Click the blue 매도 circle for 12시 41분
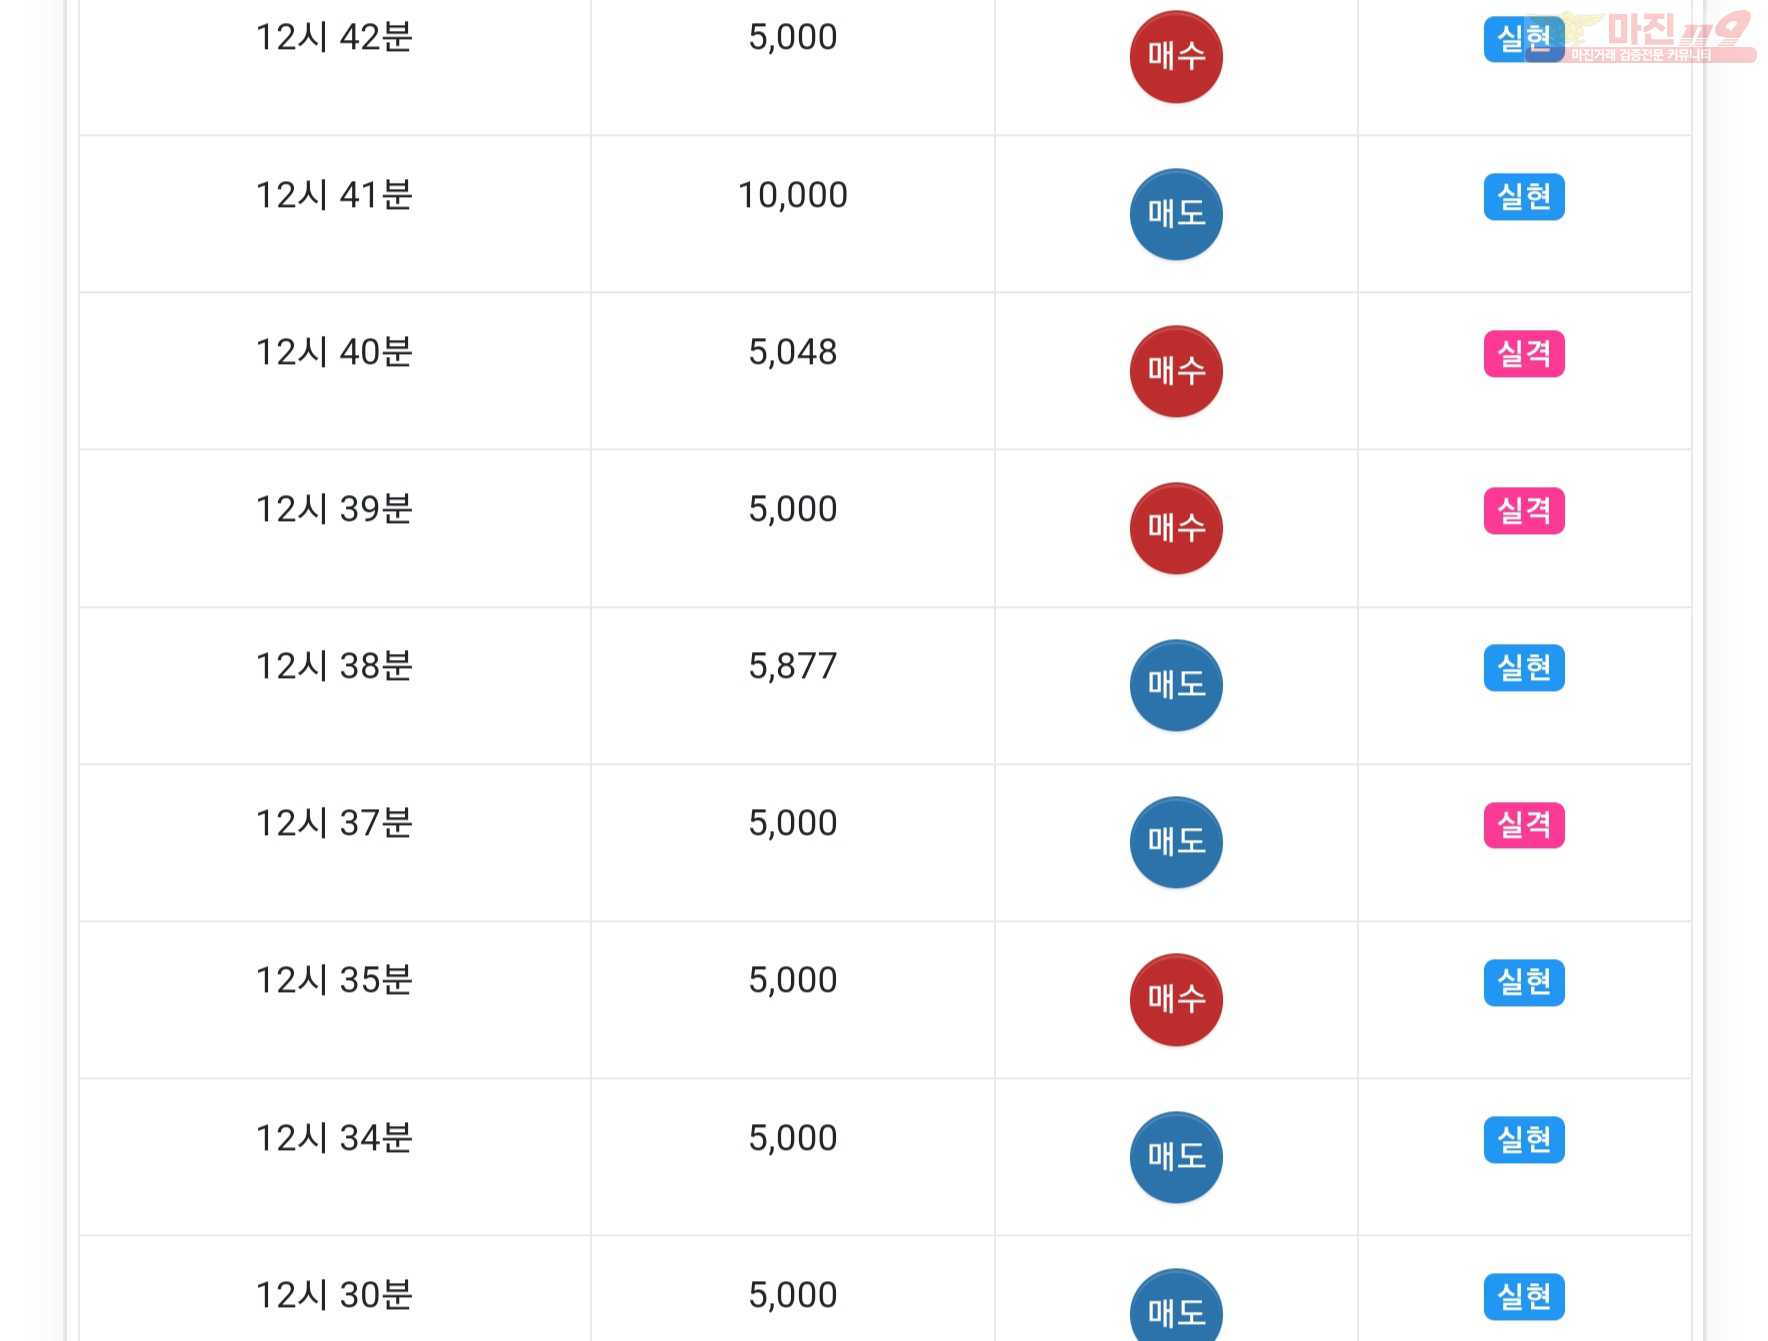 pyautogui.click(x=1176, y=214)
